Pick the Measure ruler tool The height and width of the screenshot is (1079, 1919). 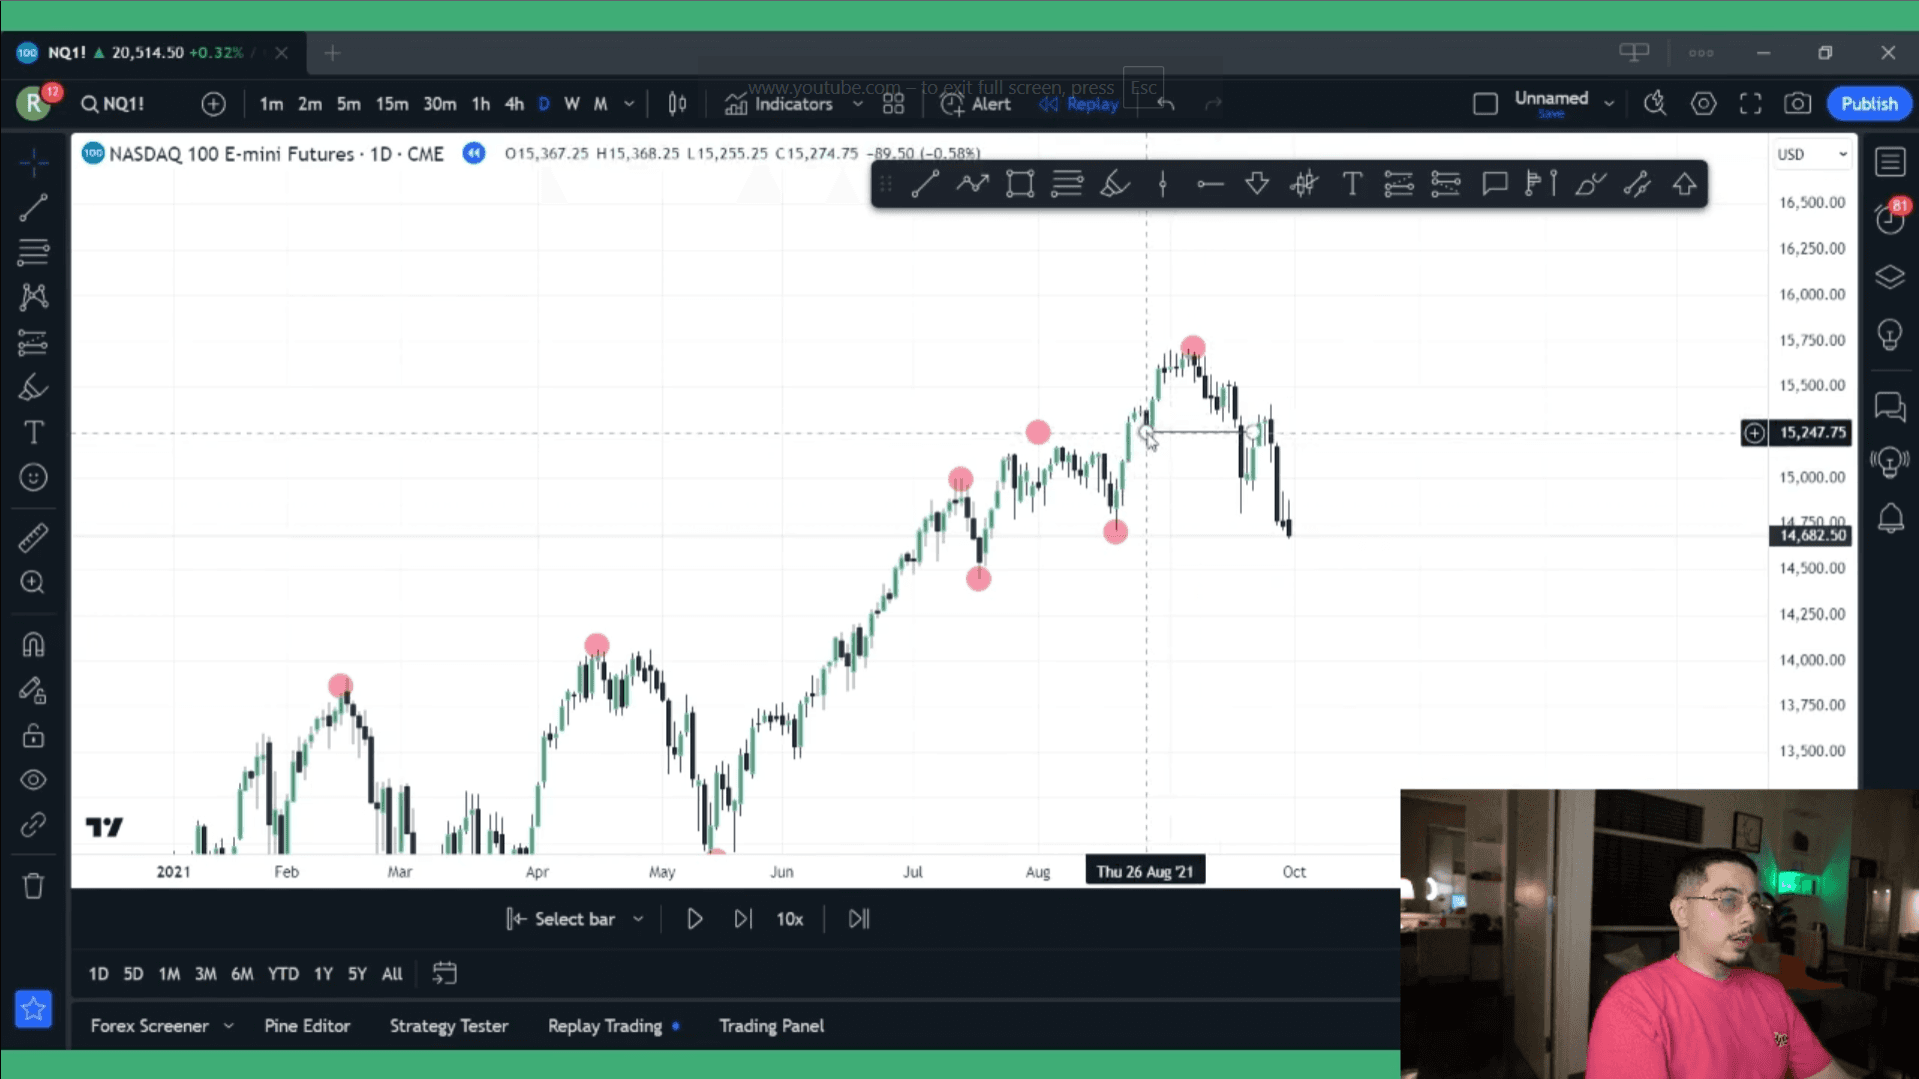(x=34, y=538)
